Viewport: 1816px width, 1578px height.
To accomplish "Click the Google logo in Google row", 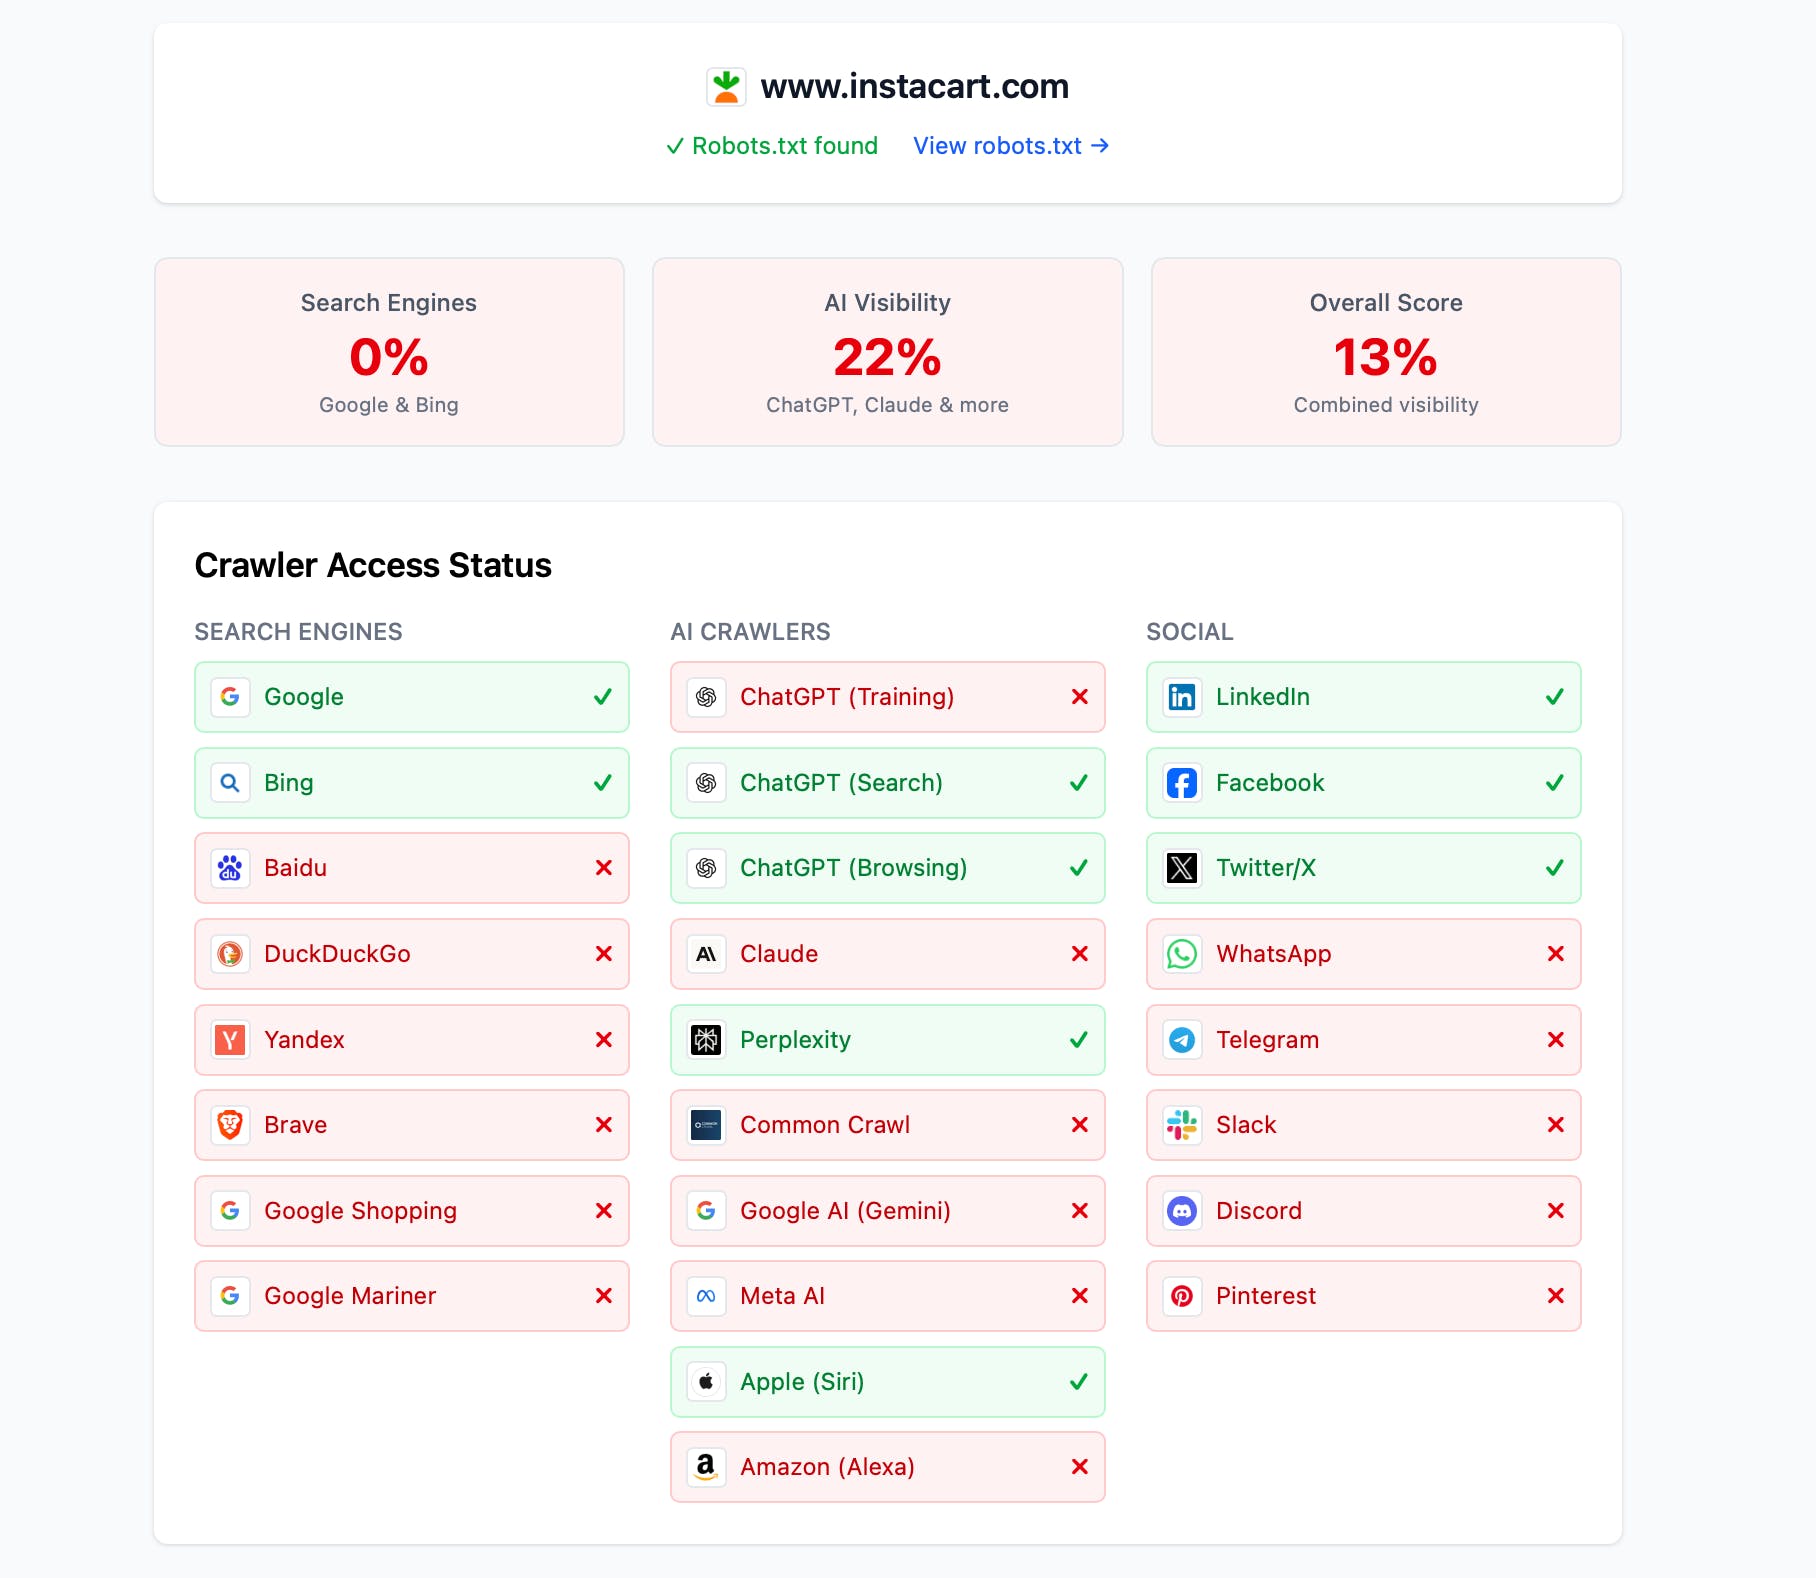I will click(230, 697).
